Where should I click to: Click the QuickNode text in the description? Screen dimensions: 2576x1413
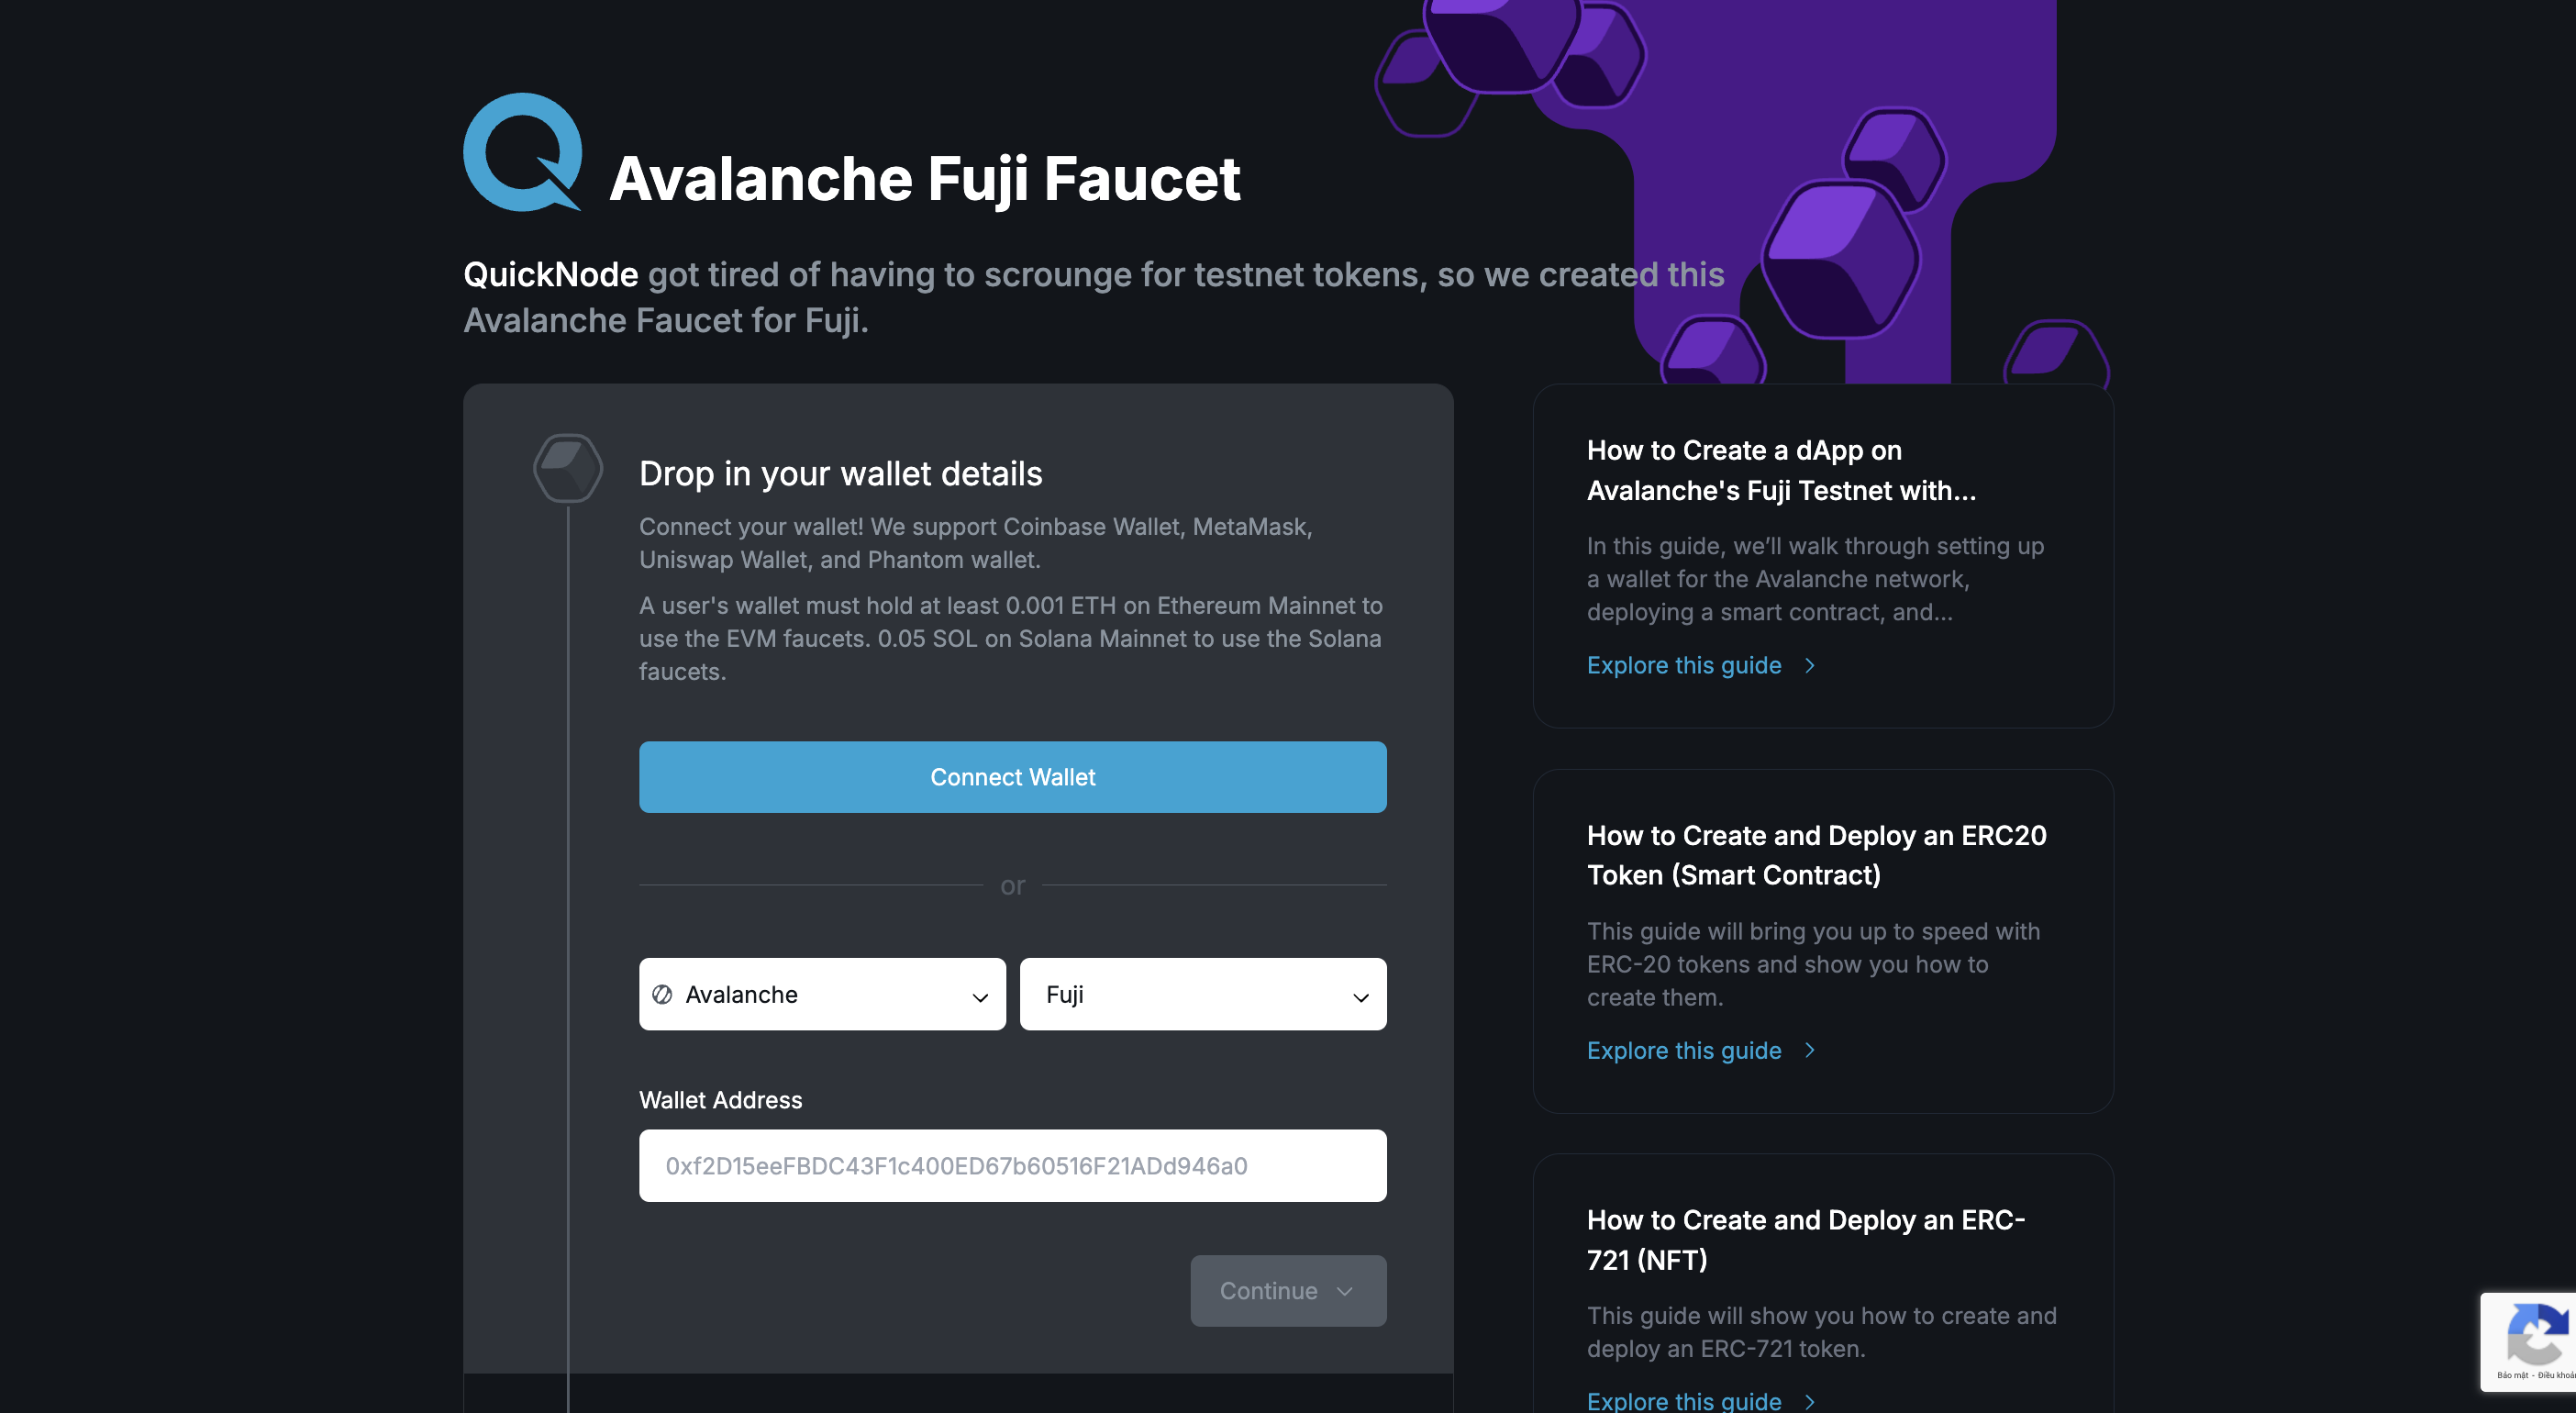tap(551, 275)
